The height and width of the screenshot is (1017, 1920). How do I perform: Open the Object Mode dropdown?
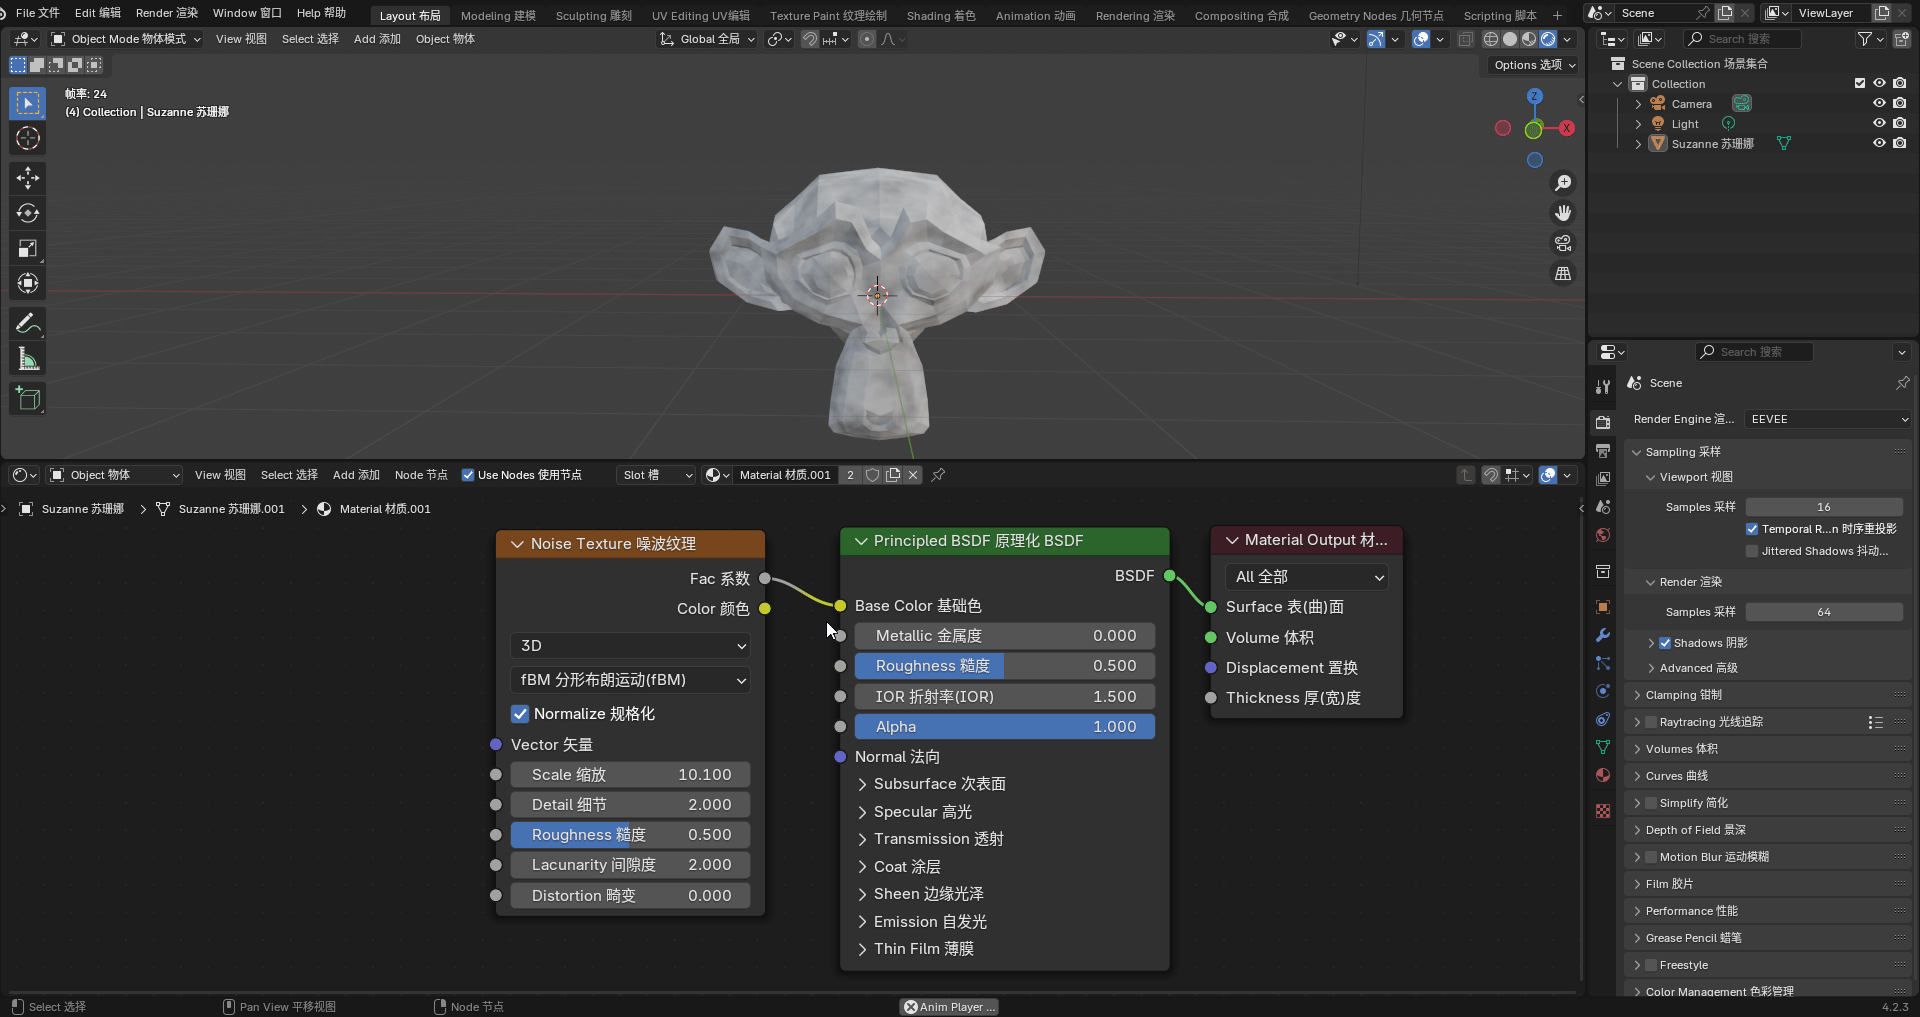(x=125, y=39)
